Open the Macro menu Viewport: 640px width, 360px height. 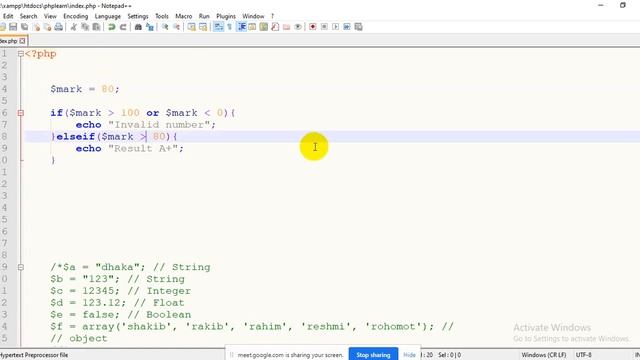[184, 16]
